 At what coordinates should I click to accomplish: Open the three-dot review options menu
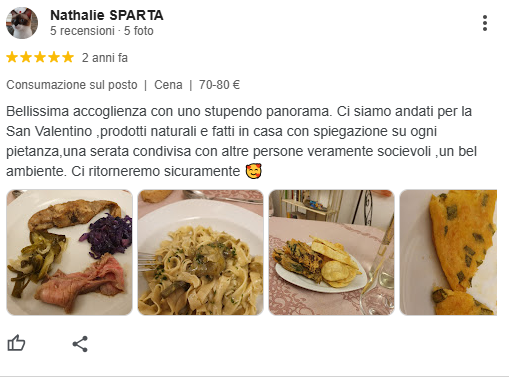pyautogui.click(x=485, y=23)
